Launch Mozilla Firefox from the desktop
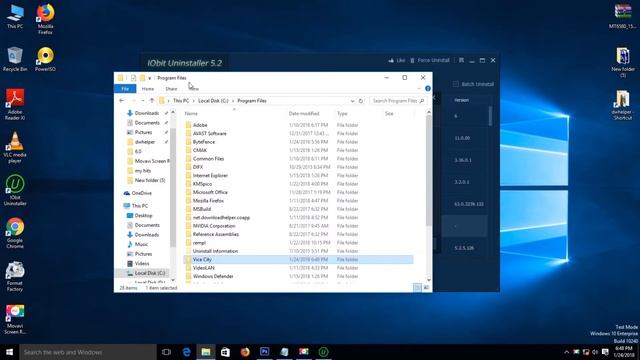 (45, 18)
